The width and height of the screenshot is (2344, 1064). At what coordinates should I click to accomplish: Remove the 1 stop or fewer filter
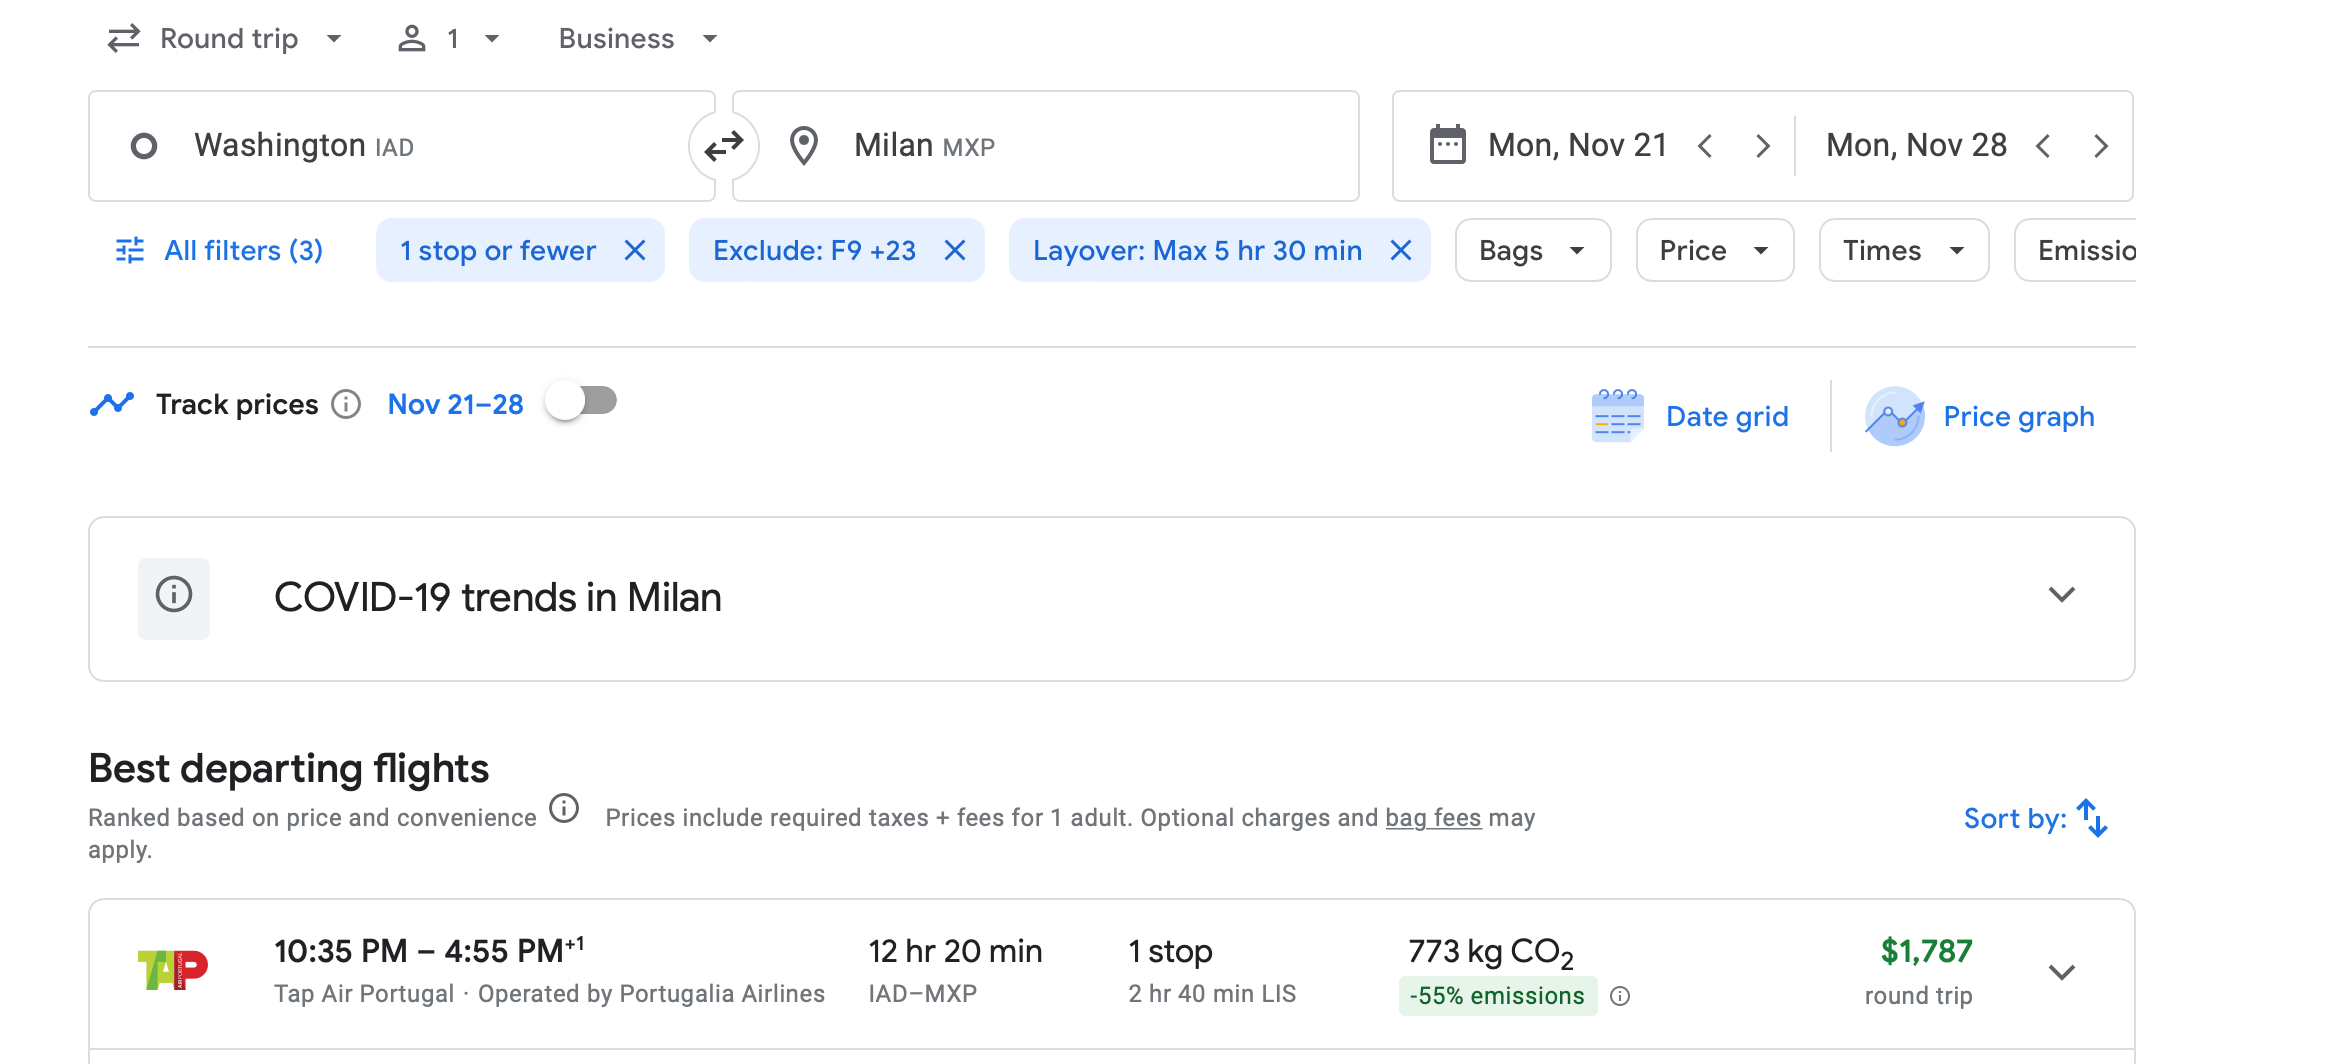click(635, 250)
